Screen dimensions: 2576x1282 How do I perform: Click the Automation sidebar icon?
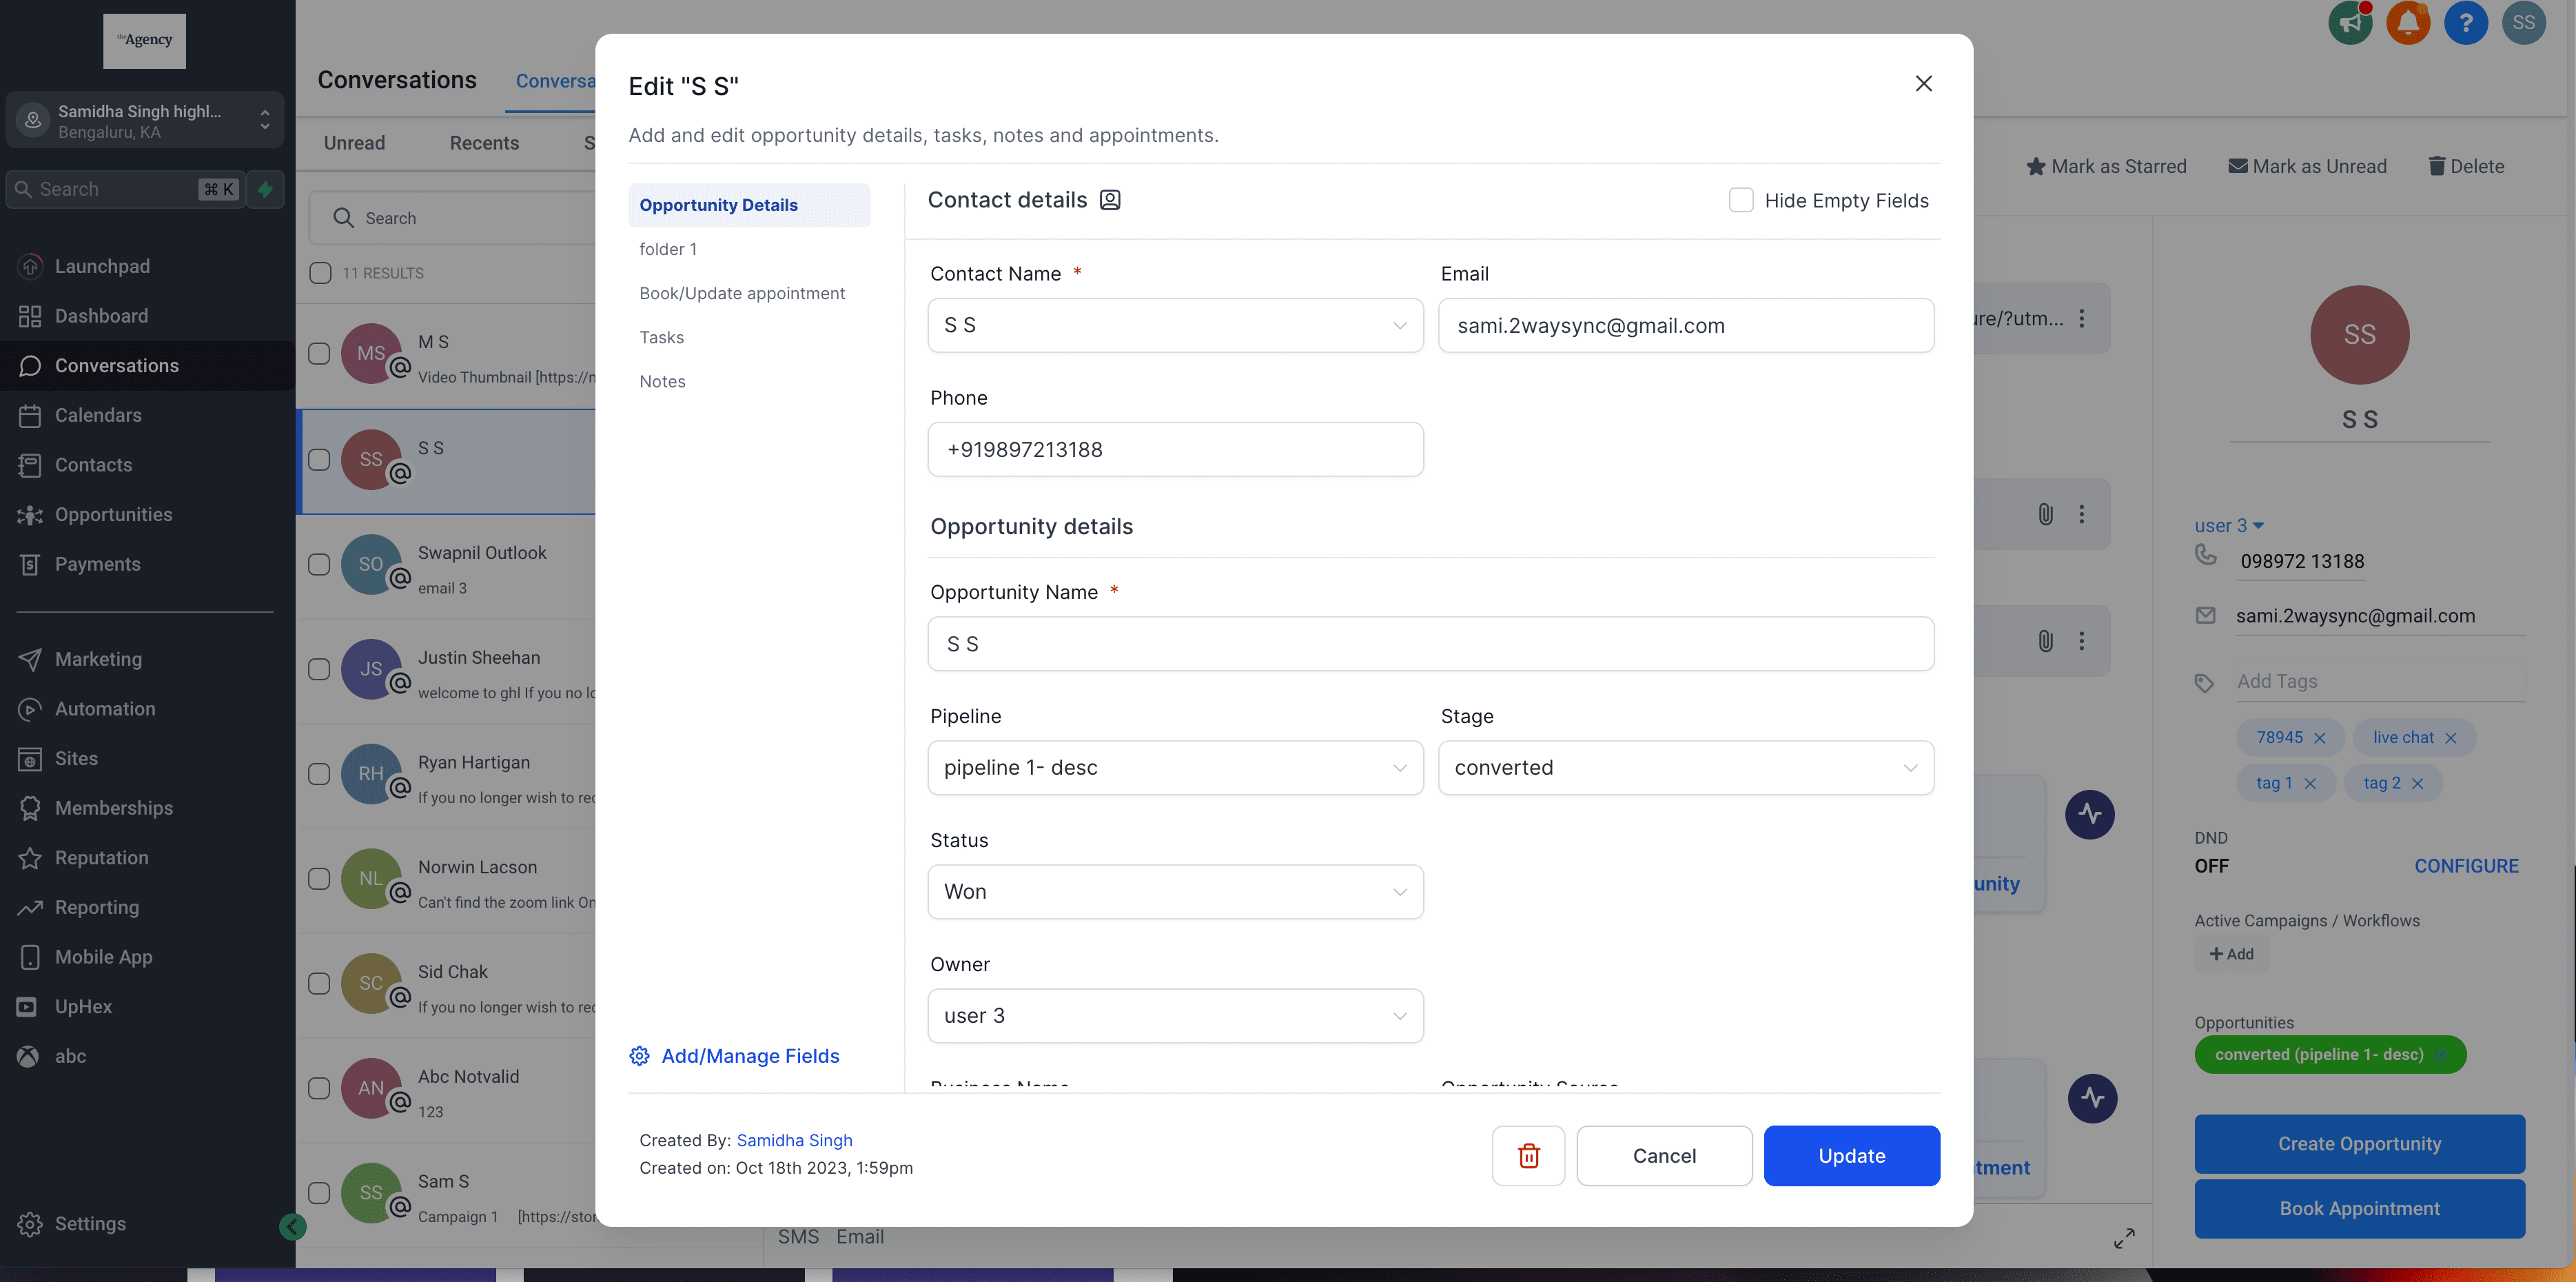30,709
